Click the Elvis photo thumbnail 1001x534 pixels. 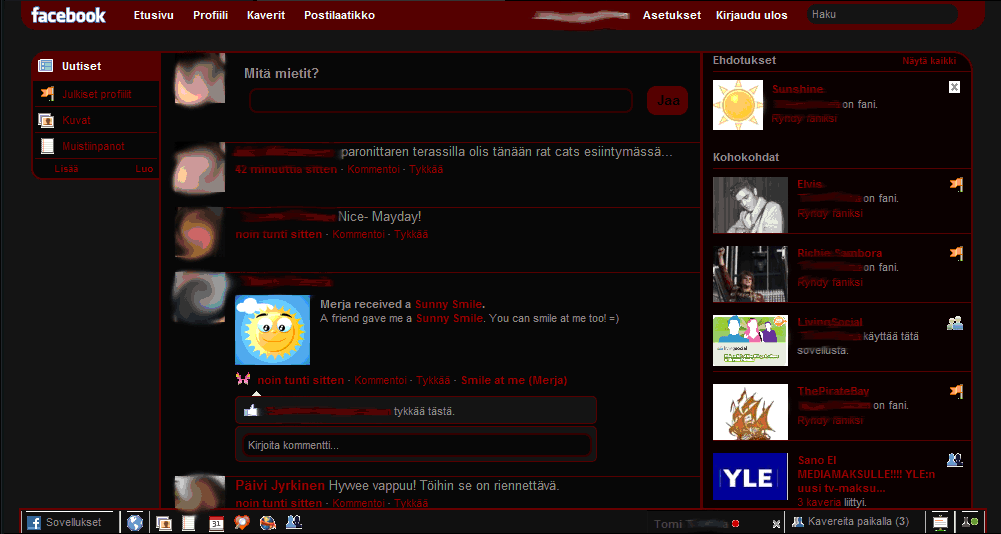pos(750,205)
